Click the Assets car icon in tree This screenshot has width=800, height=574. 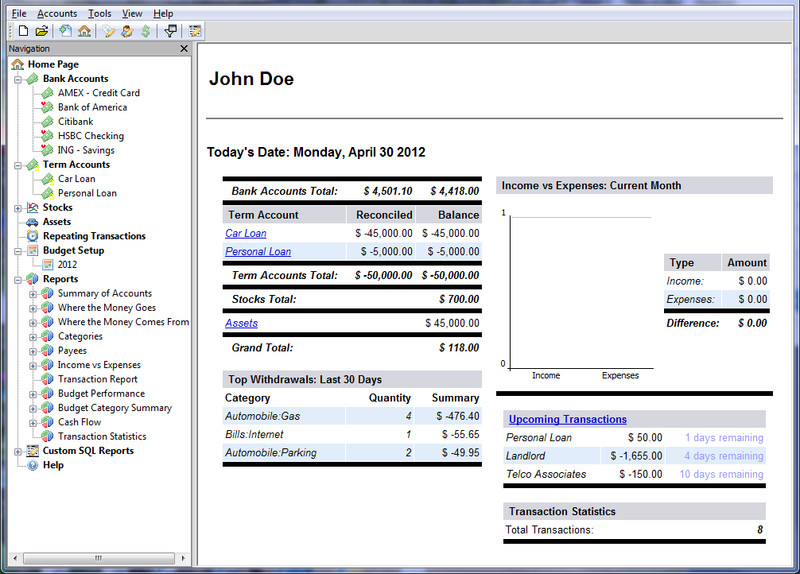tap(33, 222)
